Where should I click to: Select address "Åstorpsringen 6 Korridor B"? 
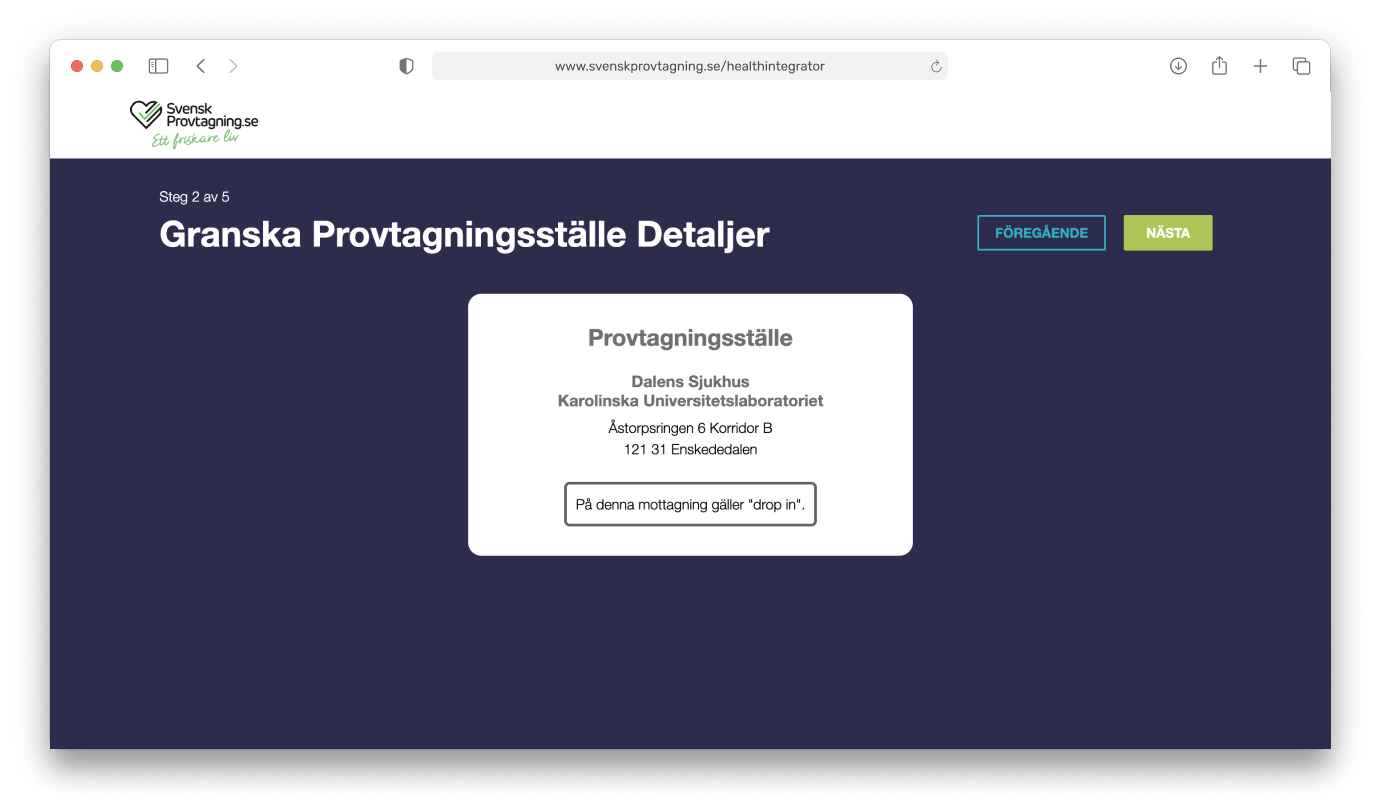(x=690, y=428)
